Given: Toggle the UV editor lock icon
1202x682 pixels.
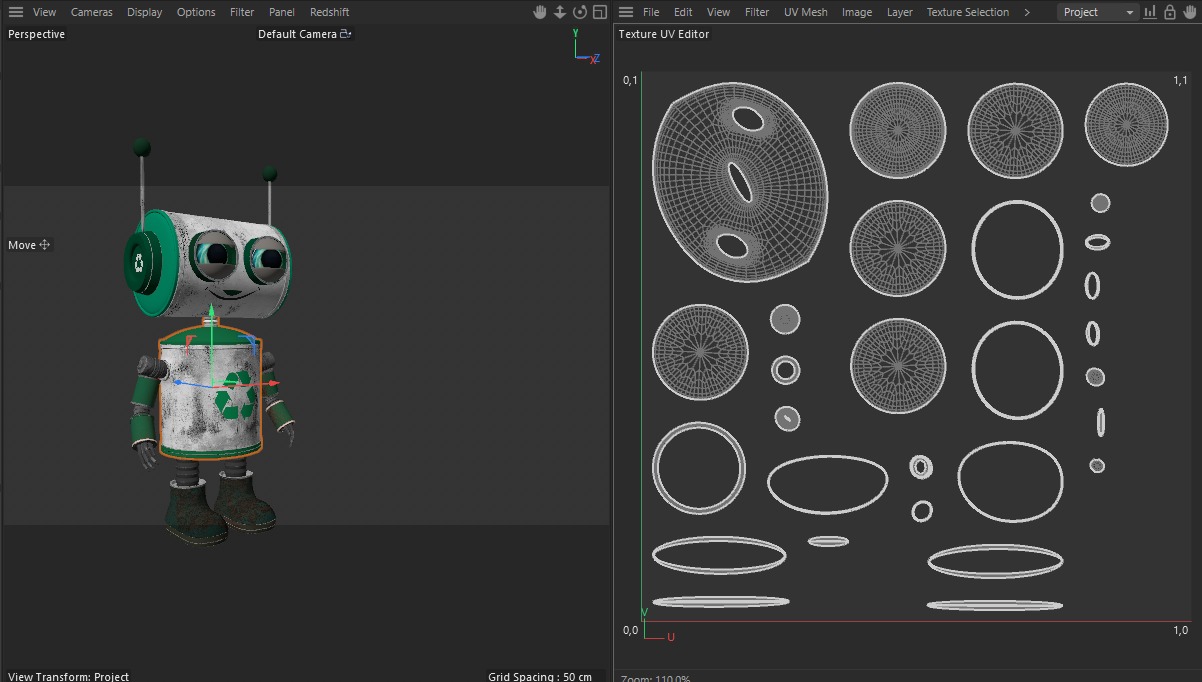Looking at the screenshot, I should click(1169, 12).
